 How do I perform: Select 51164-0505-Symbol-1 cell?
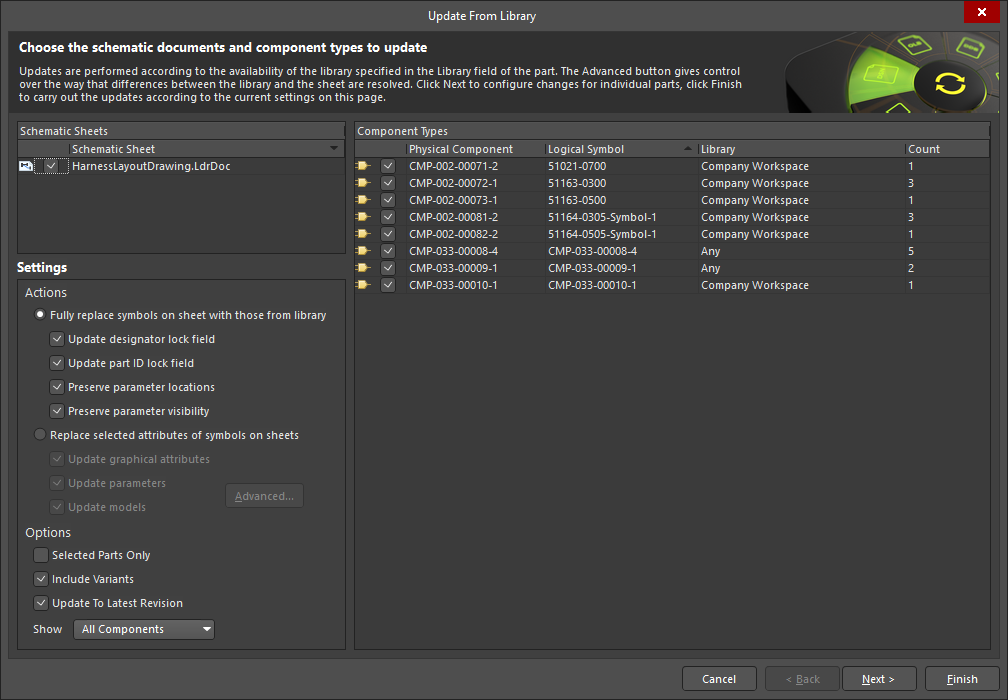602,234
